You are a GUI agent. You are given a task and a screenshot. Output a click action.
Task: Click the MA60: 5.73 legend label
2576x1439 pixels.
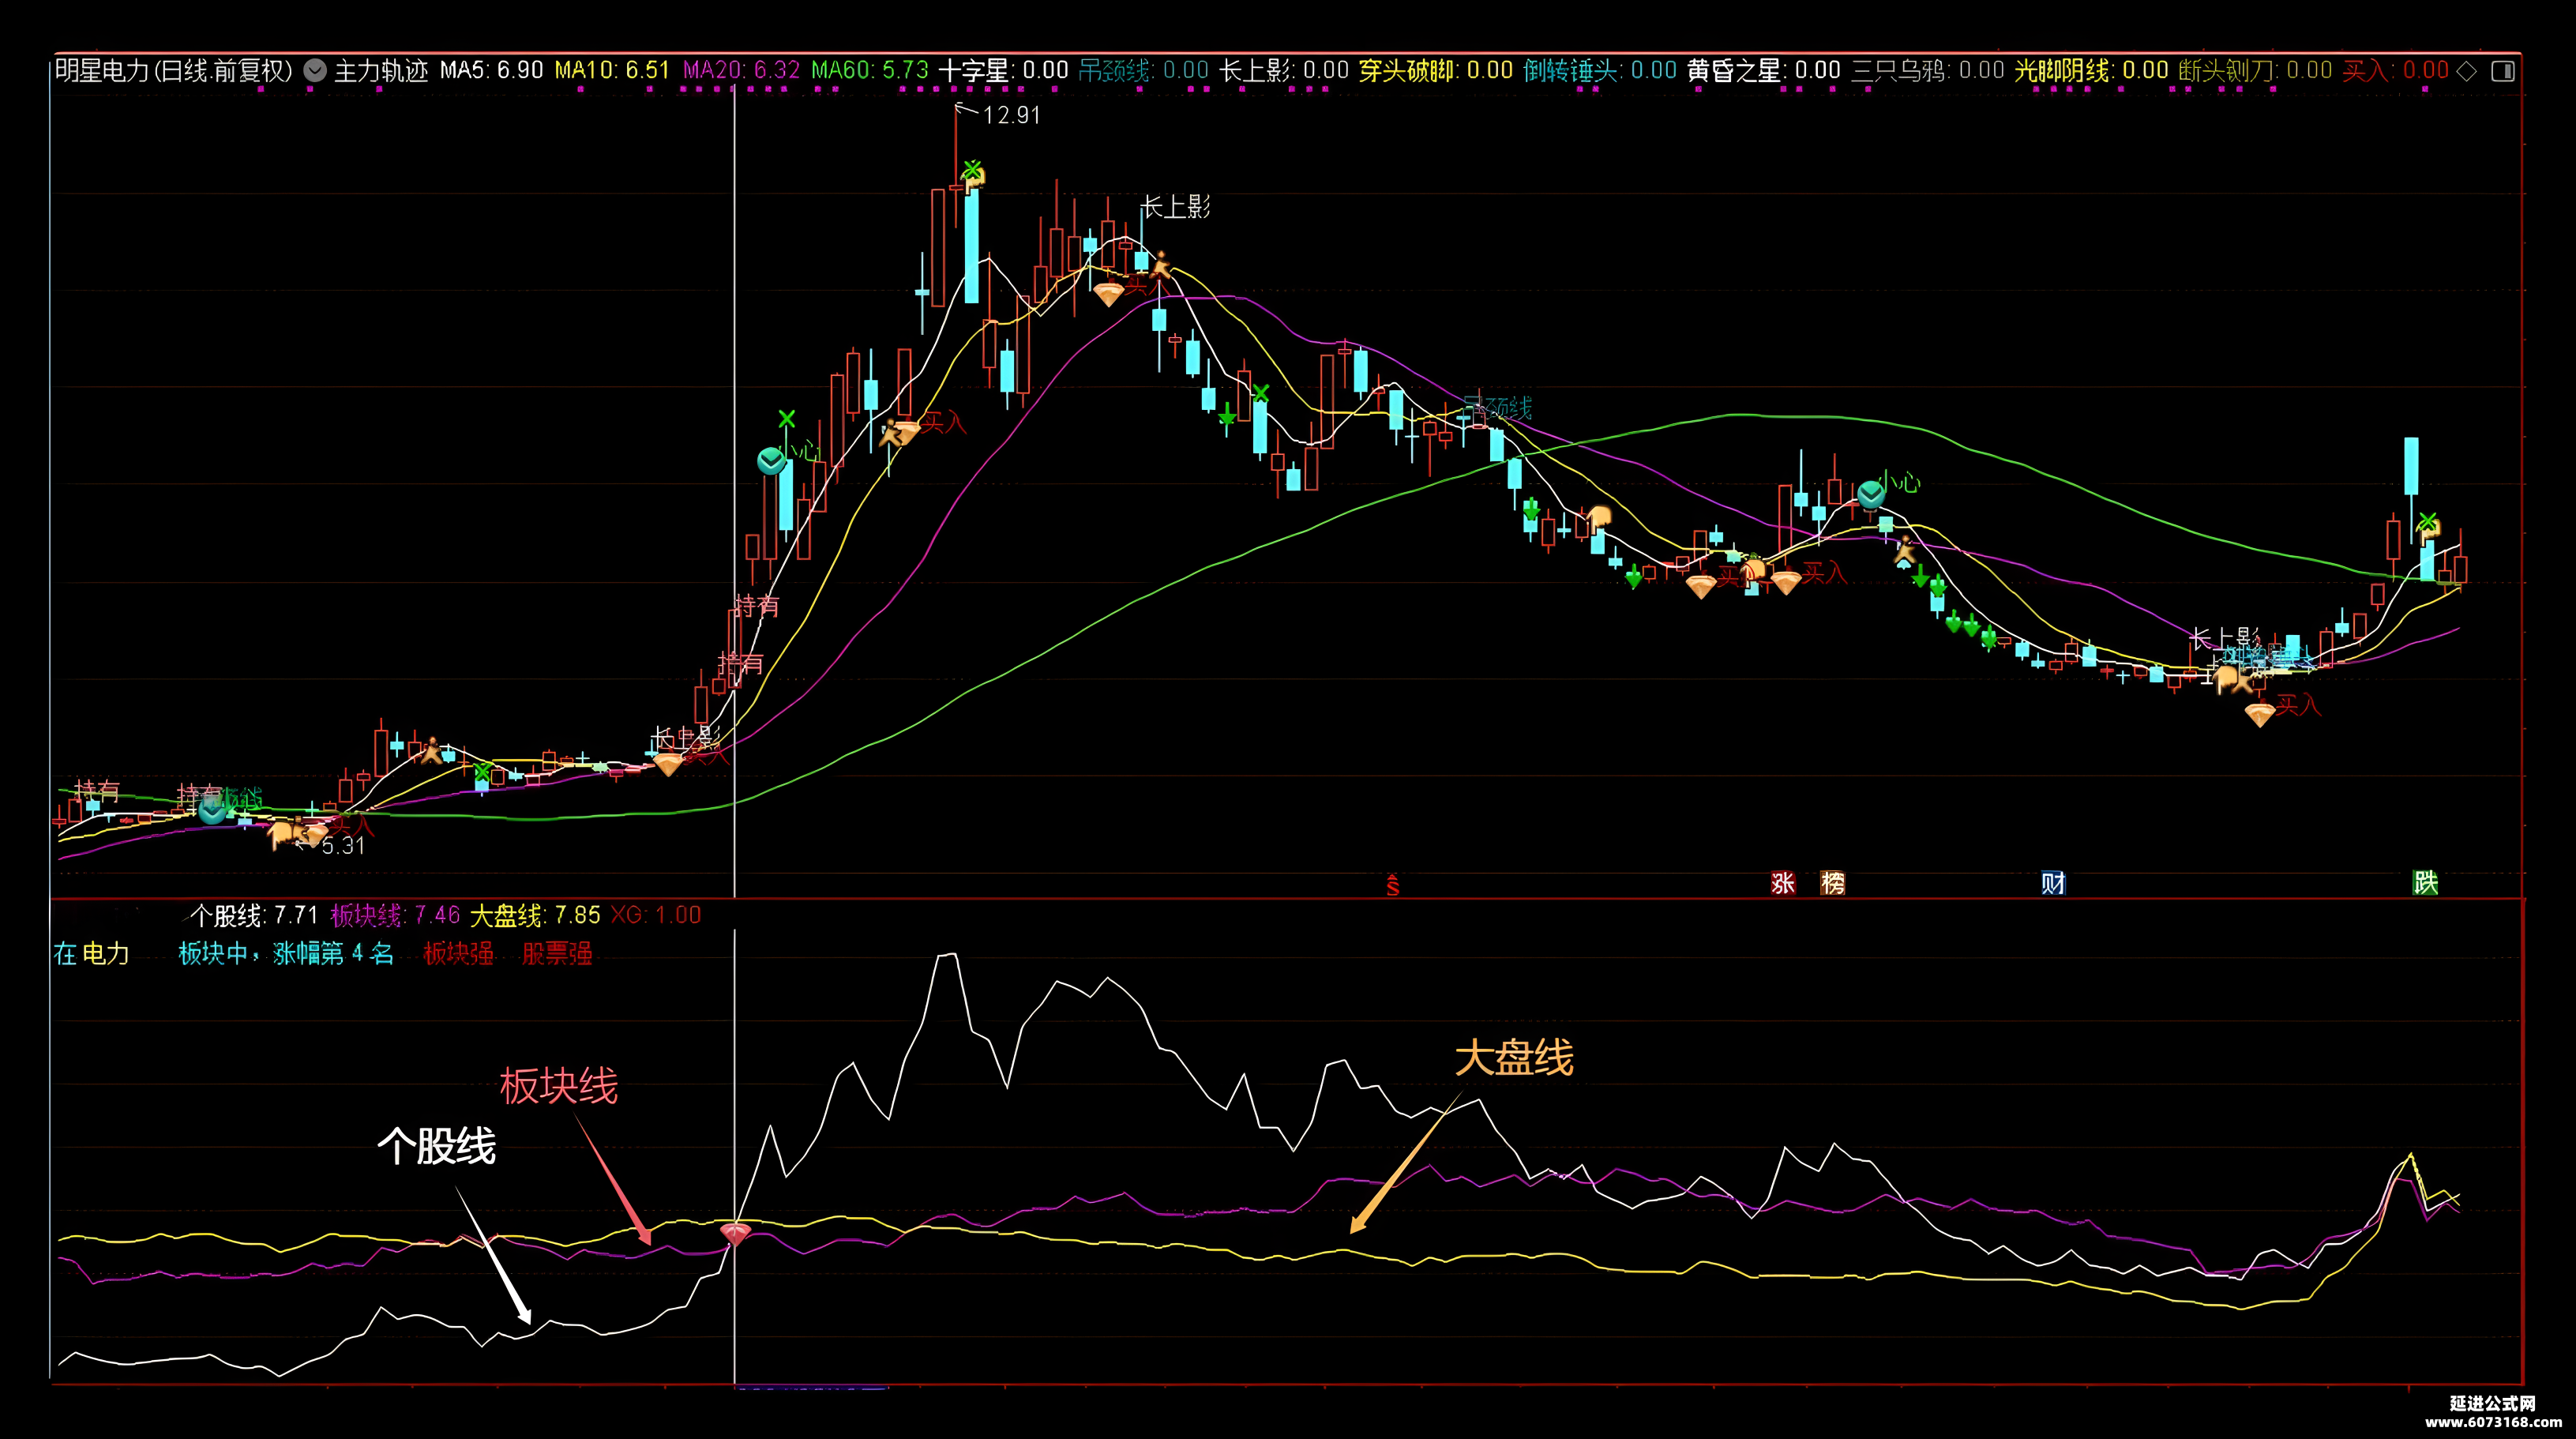click(x=870, y=70)
